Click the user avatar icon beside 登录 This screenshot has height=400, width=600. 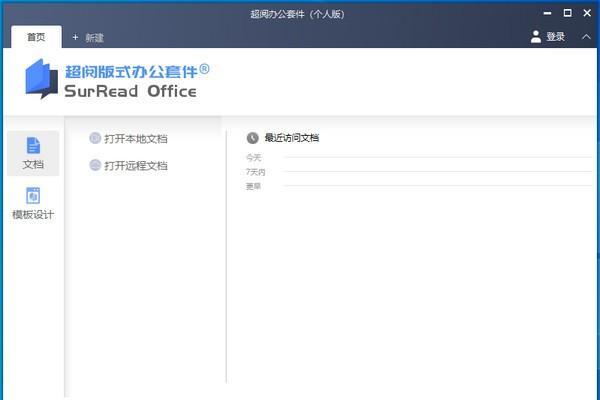535,37
